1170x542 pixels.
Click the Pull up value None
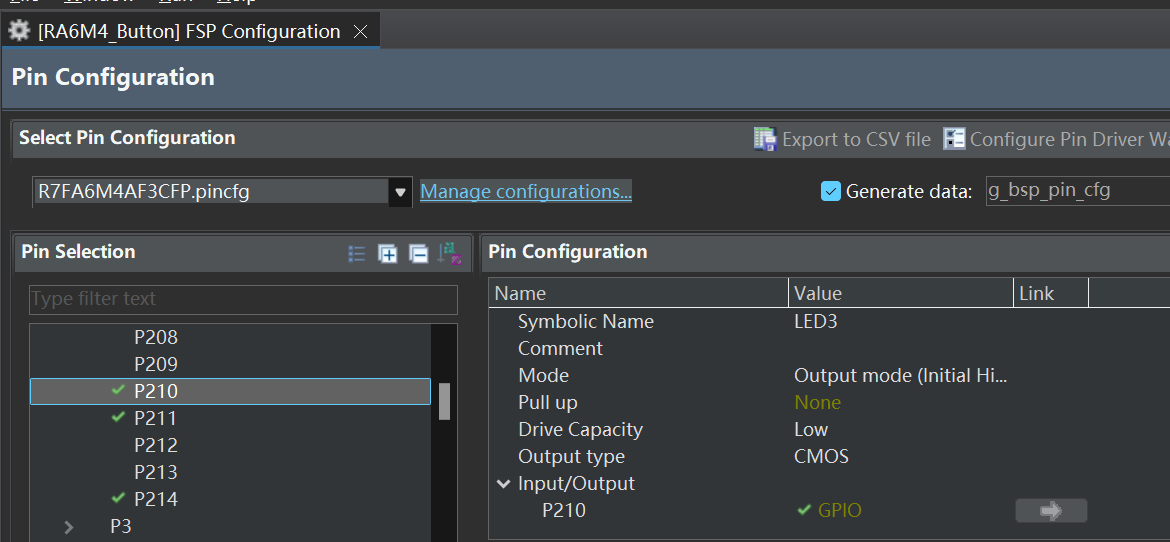coord(818,402)
